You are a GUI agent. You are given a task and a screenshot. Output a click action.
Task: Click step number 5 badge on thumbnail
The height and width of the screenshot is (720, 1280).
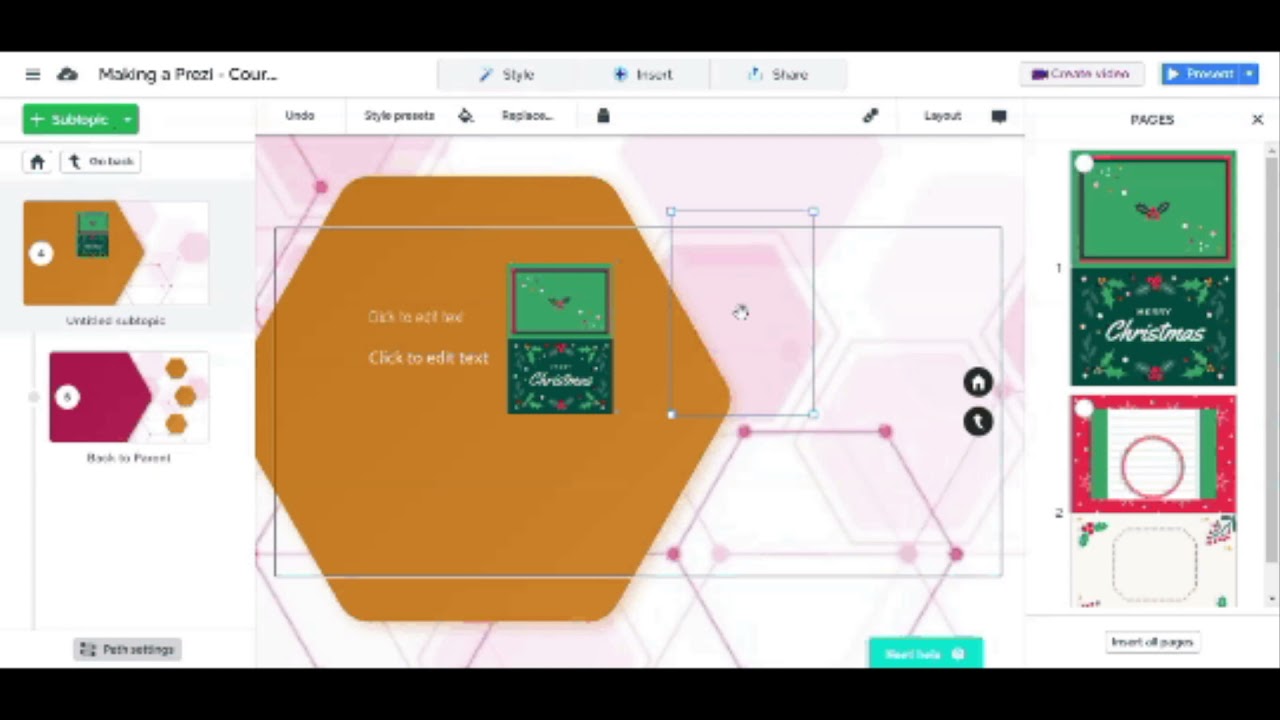click(x=67, y=397)
